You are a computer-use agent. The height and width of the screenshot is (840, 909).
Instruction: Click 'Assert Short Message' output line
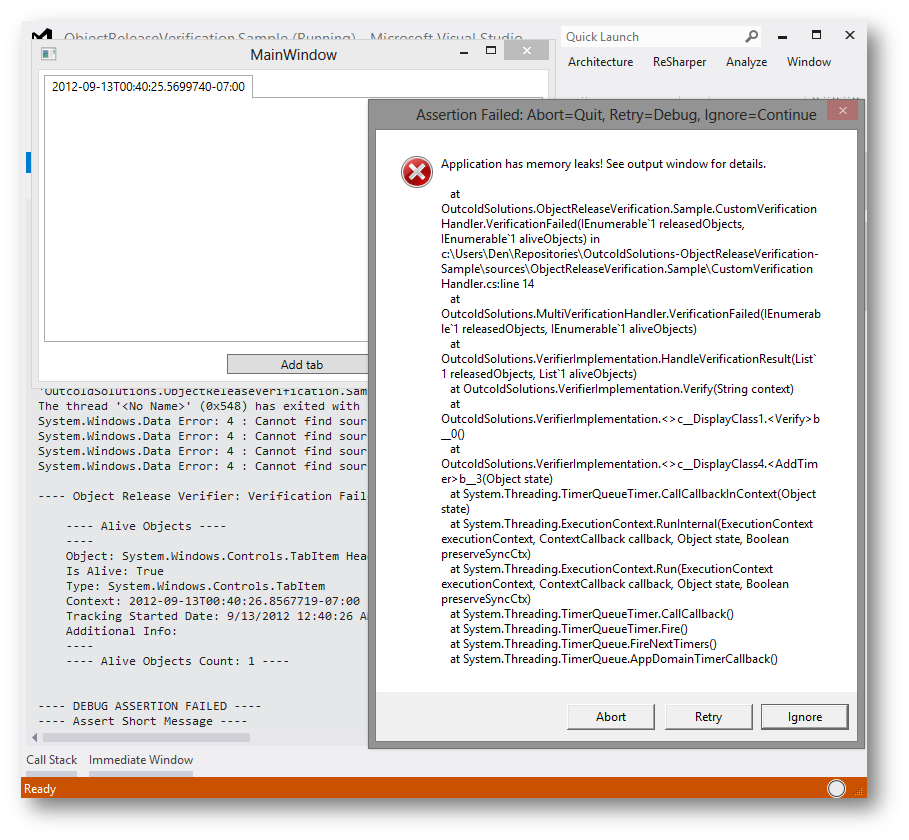[143, 721]
